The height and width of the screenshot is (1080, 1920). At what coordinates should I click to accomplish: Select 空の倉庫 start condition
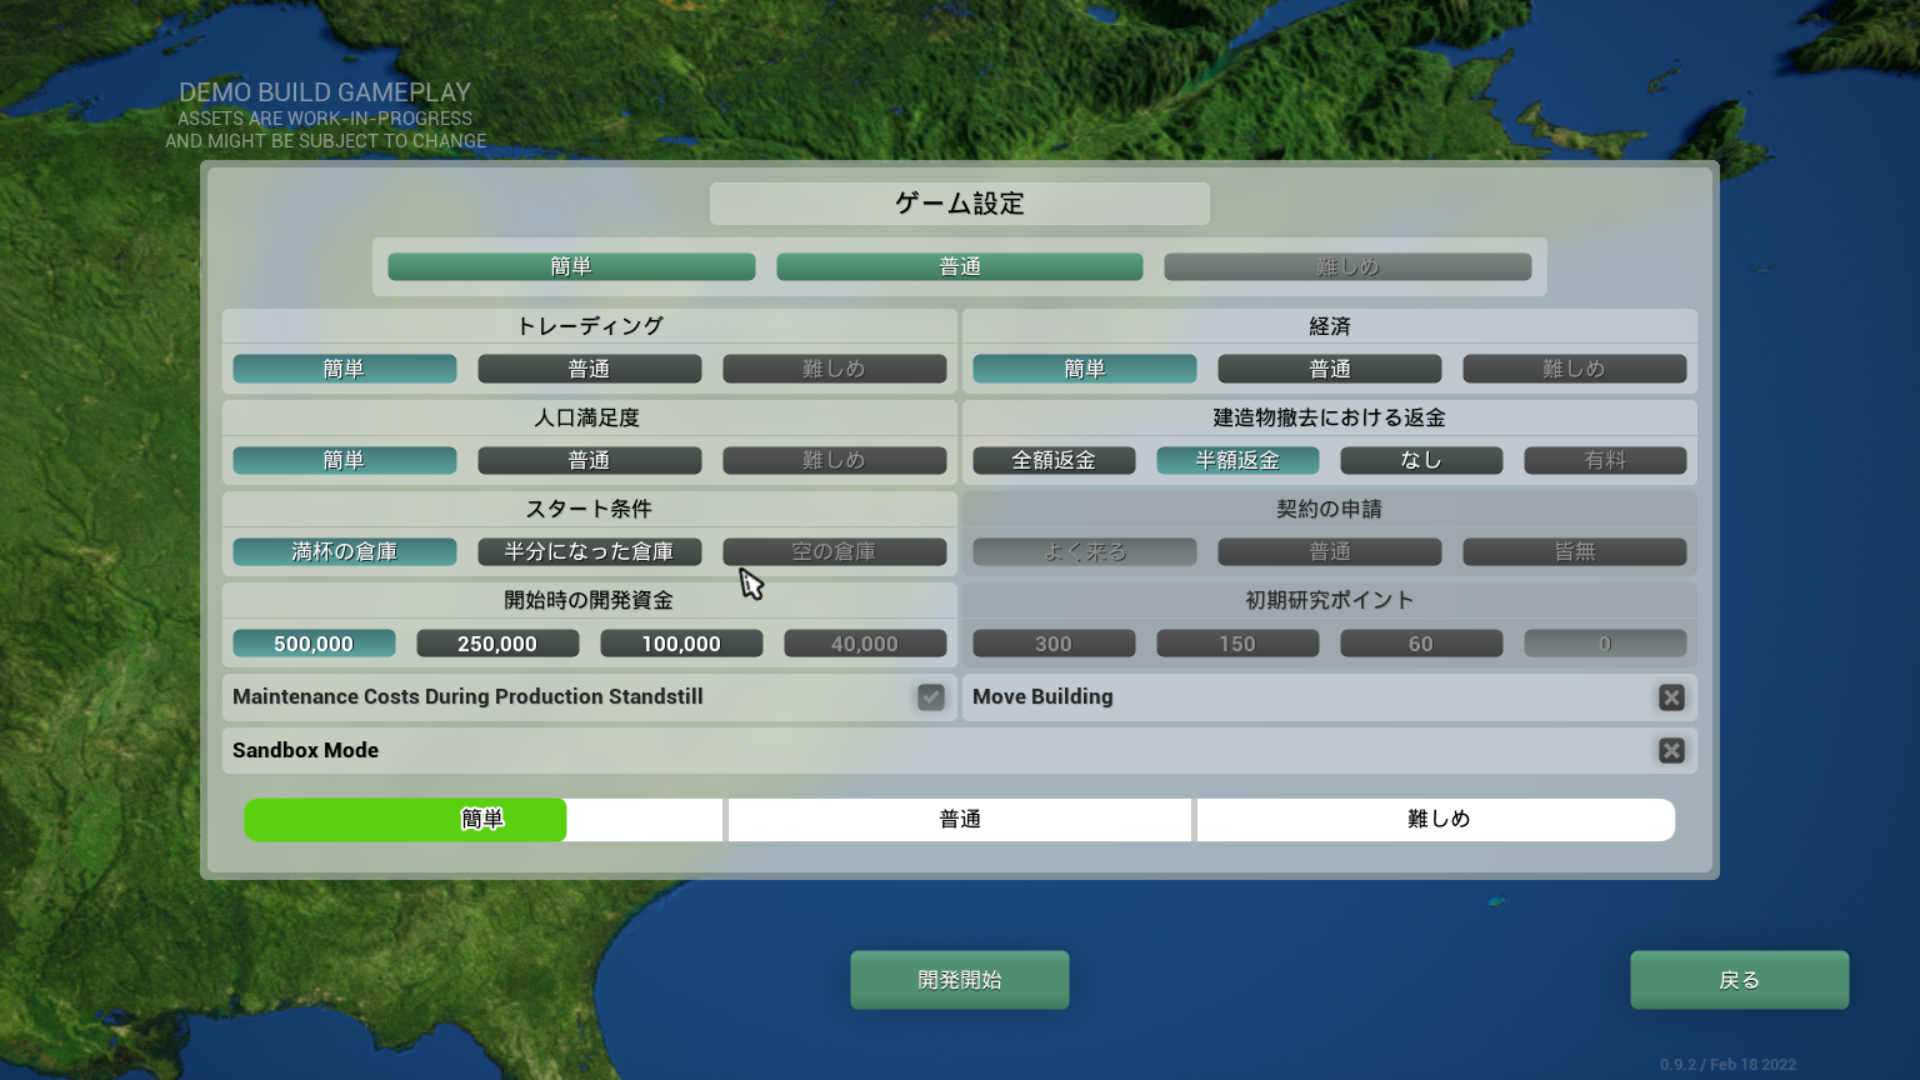(834, 552)
